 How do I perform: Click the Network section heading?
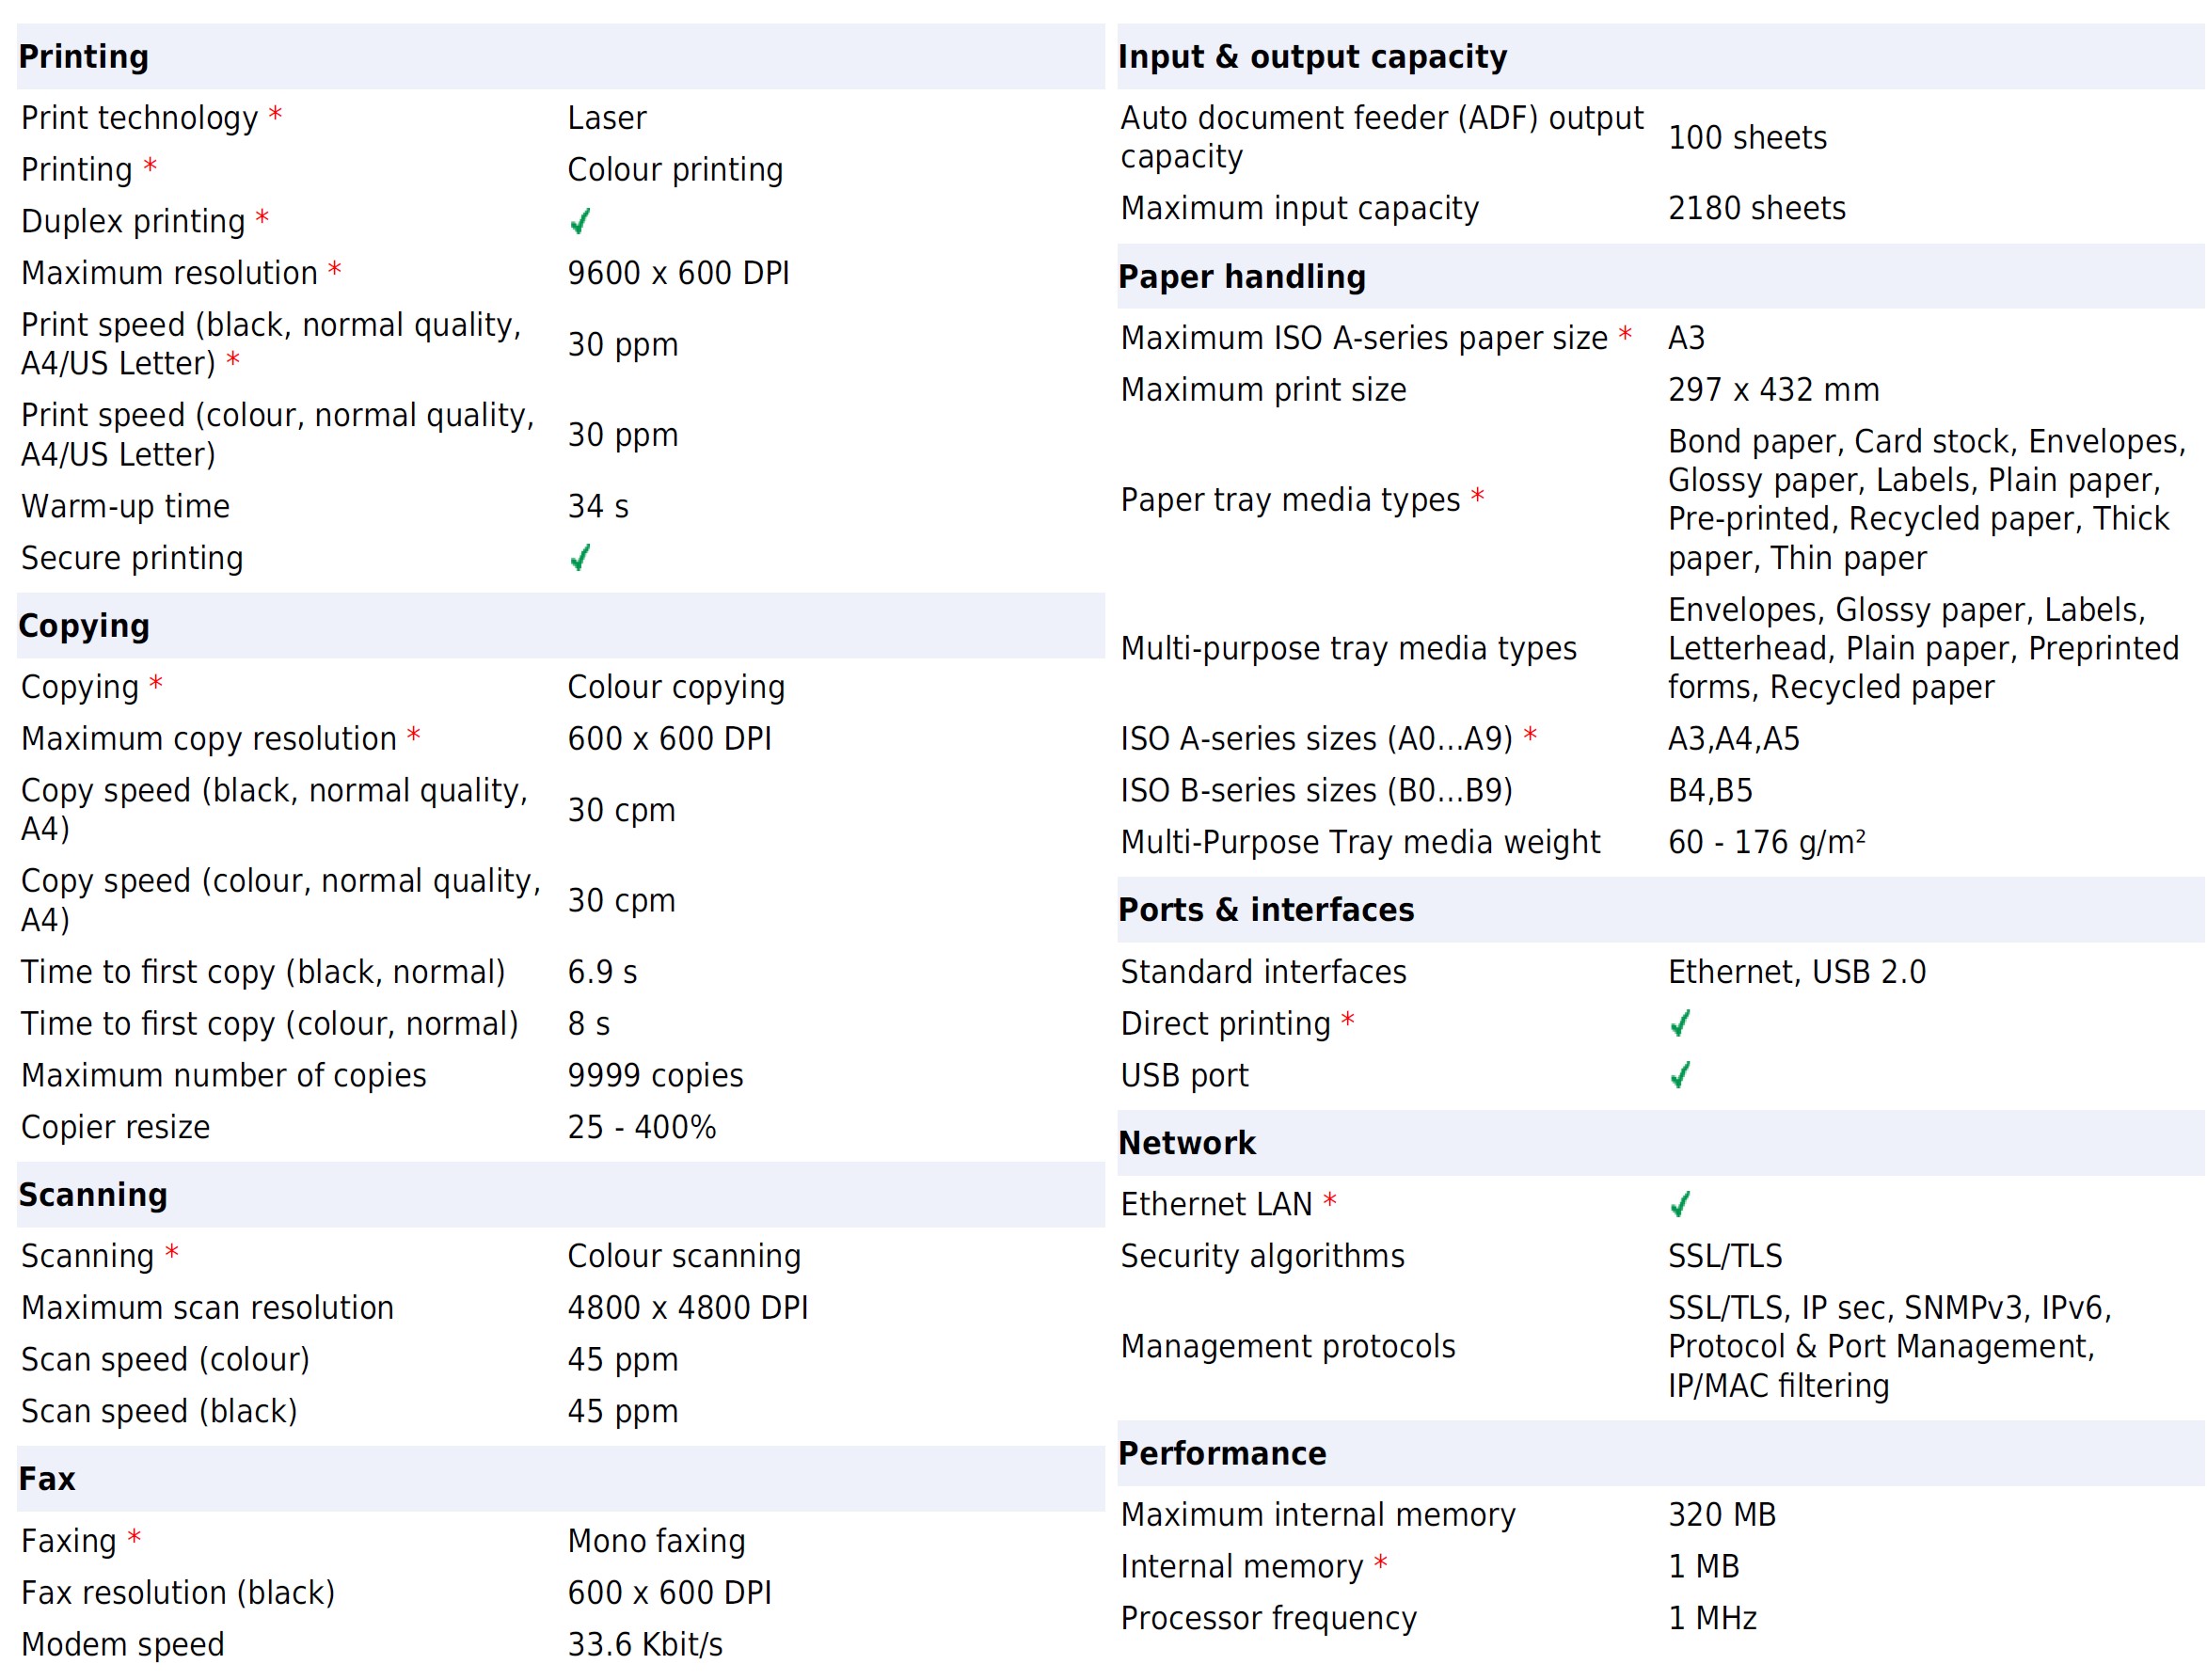(1186, 1143)
